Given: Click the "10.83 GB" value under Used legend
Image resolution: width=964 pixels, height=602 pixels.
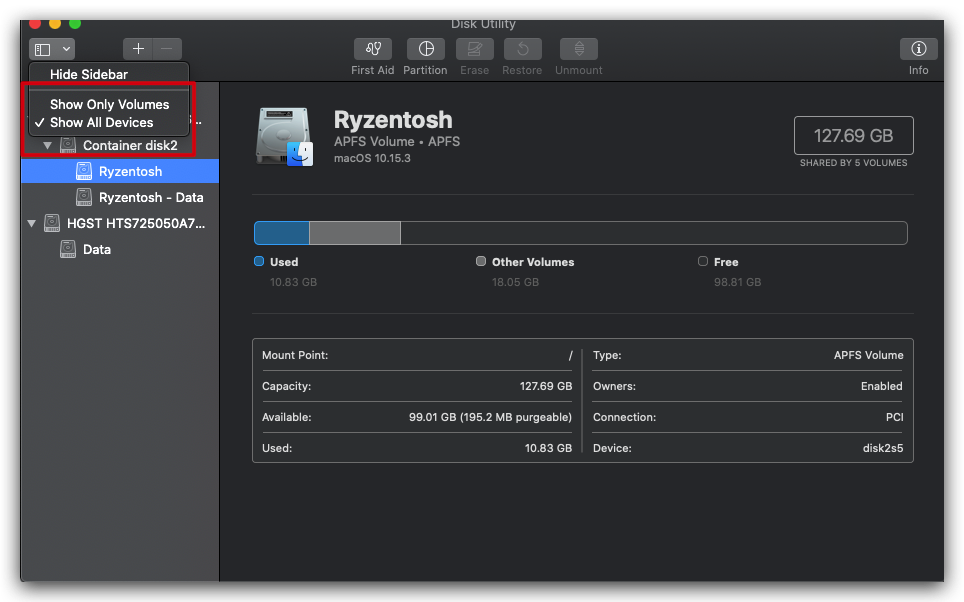Looking at the screenshot, I should tap(293, 282).
